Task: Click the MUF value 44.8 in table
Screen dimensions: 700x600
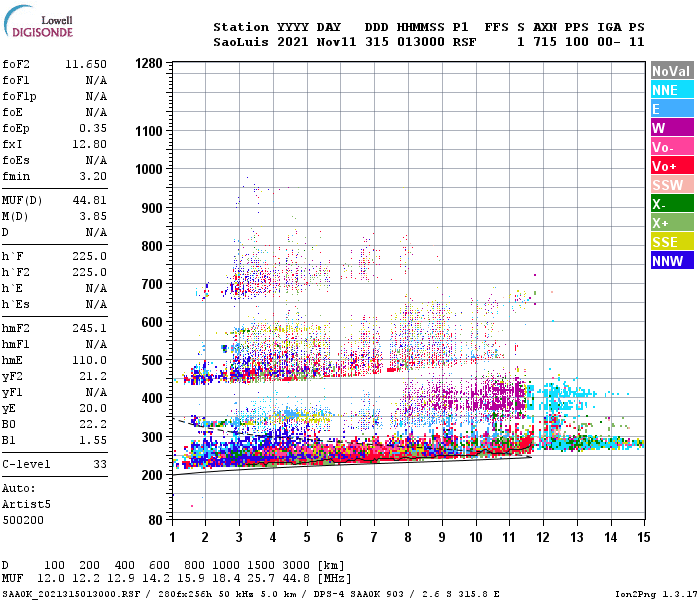Action: click(x=296, y=579)
